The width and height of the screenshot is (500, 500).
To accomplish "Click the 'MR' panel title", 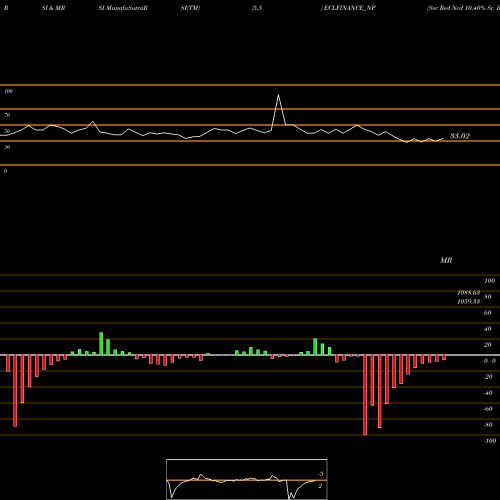I will (446, 260).
